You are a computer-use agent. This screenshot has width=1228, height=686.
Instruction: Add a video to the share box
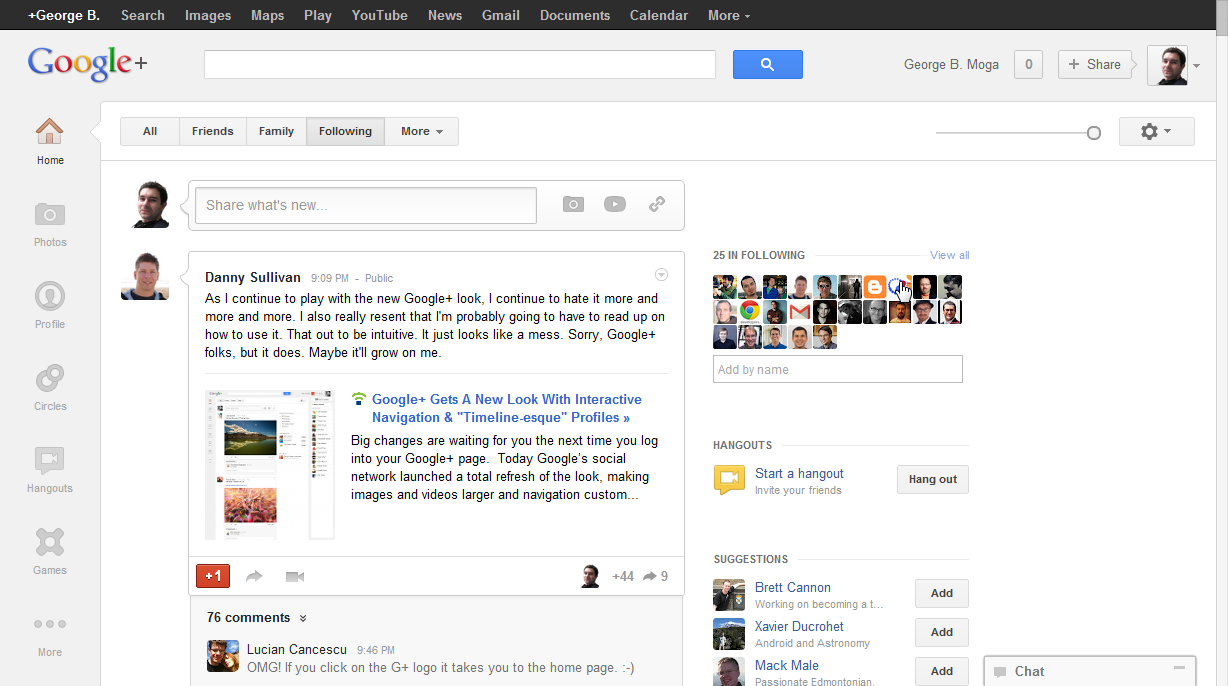614,204
